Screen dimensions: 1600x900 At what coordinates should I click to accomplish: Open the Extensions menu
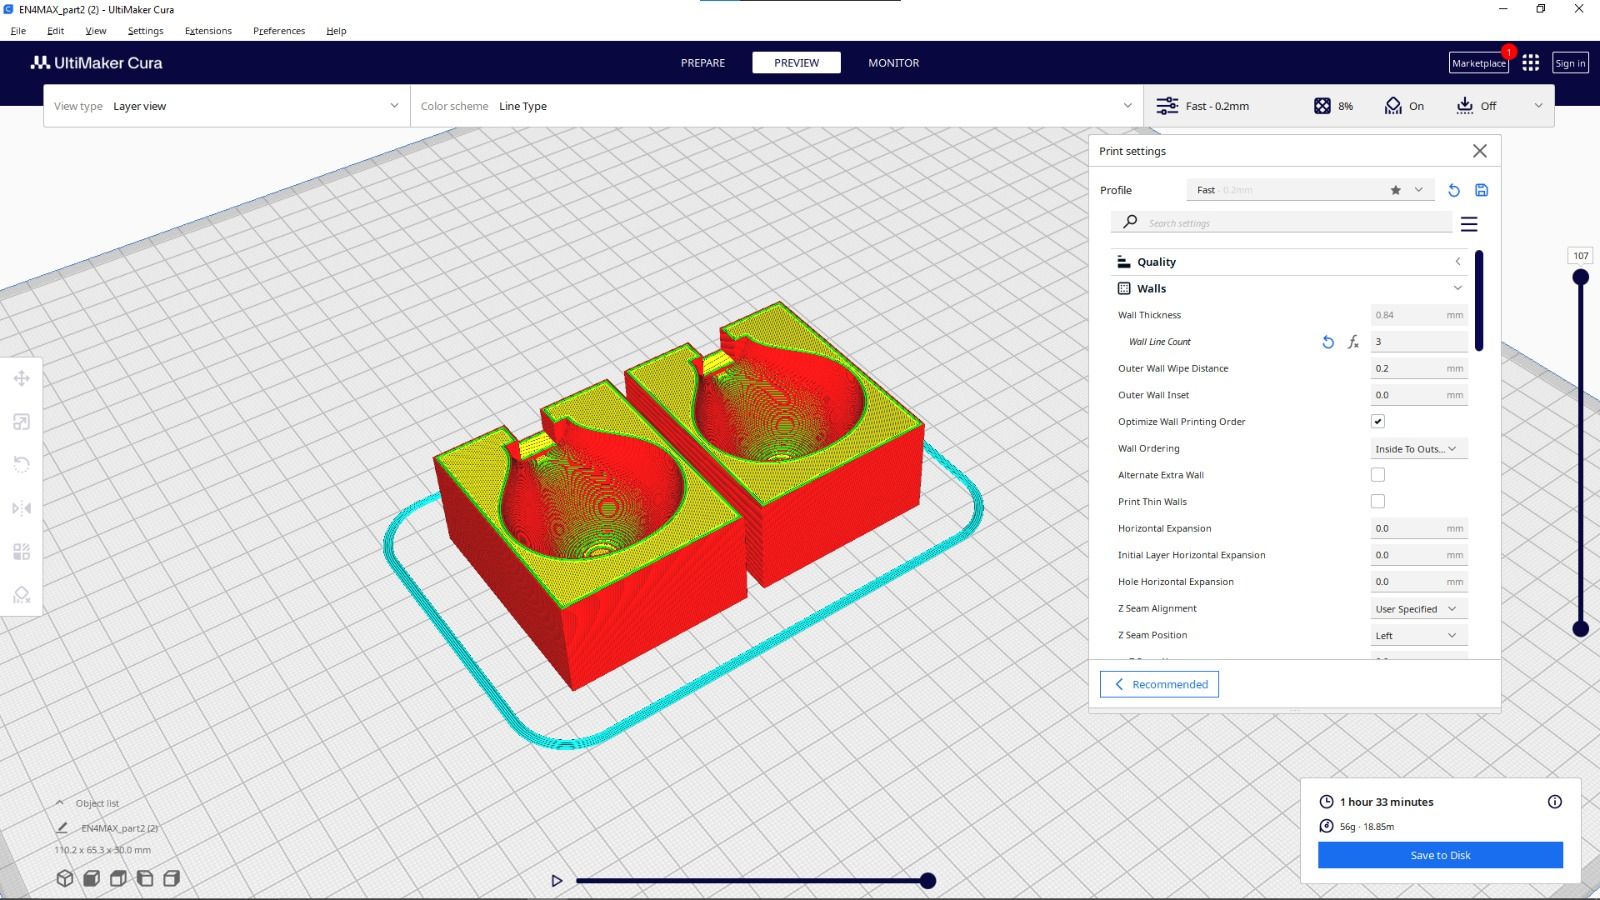[x=208, y=31]
